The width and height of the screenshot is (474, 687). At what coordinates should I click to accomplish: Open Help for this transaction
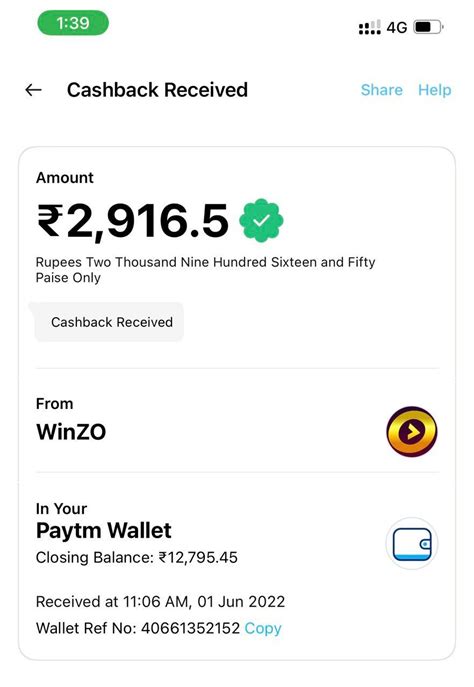pyautogui.click(x=435, y=90)
